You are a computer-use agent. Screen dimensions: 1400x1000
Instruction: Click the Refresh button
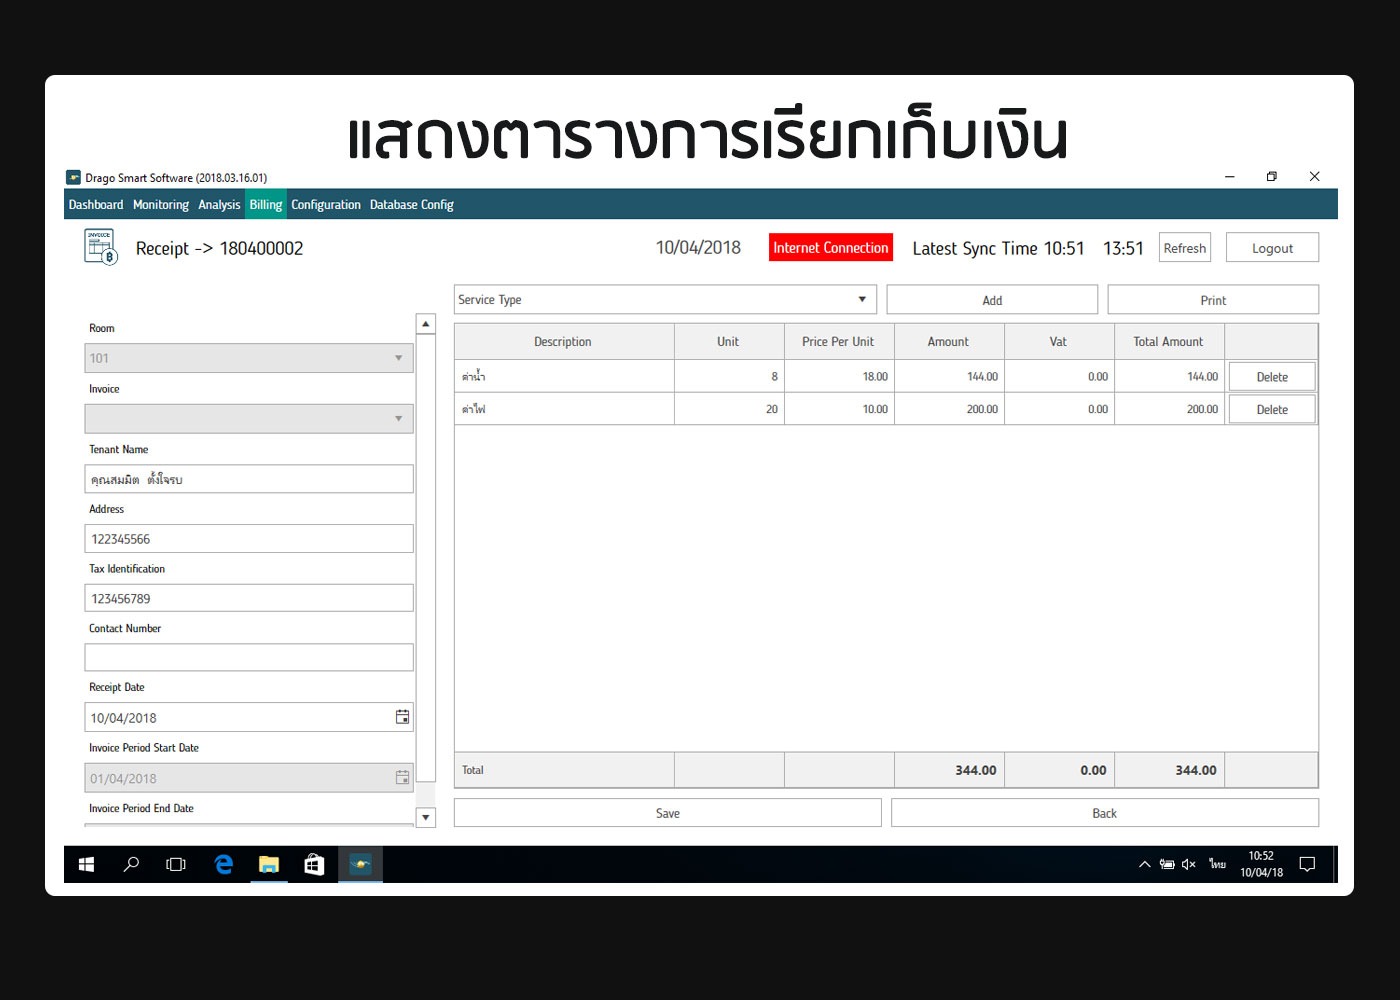tap(1185, 248)
